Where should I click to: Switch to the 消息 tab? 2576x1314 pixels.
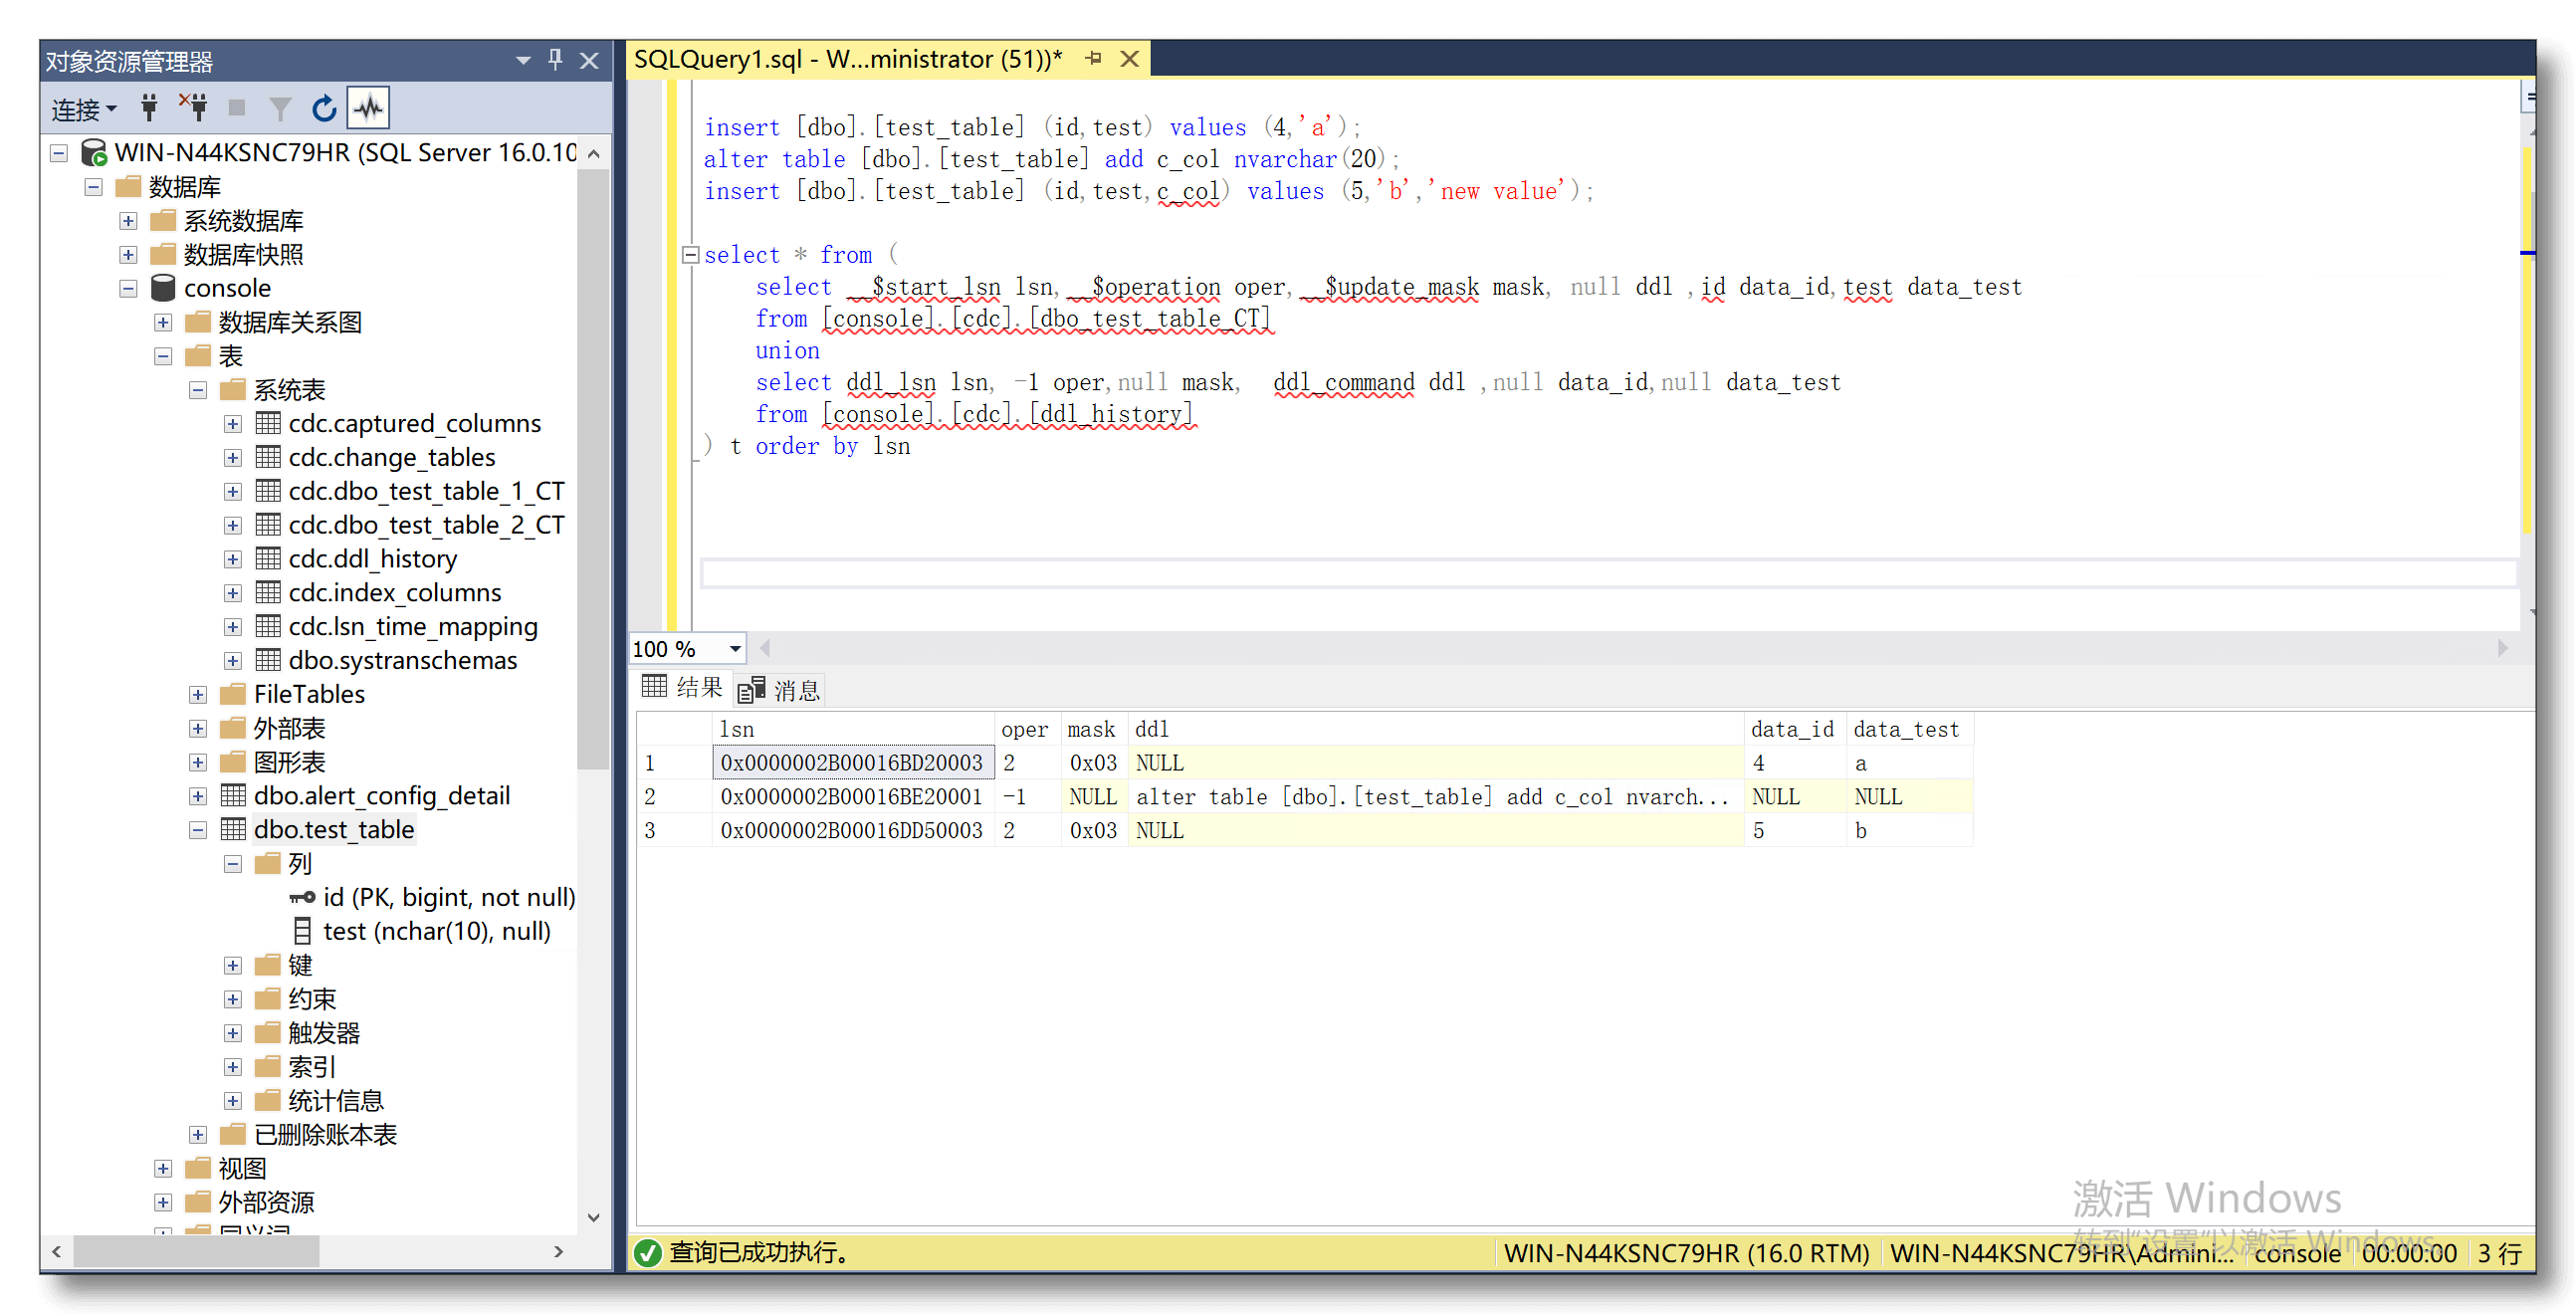[x=781, y=689]
